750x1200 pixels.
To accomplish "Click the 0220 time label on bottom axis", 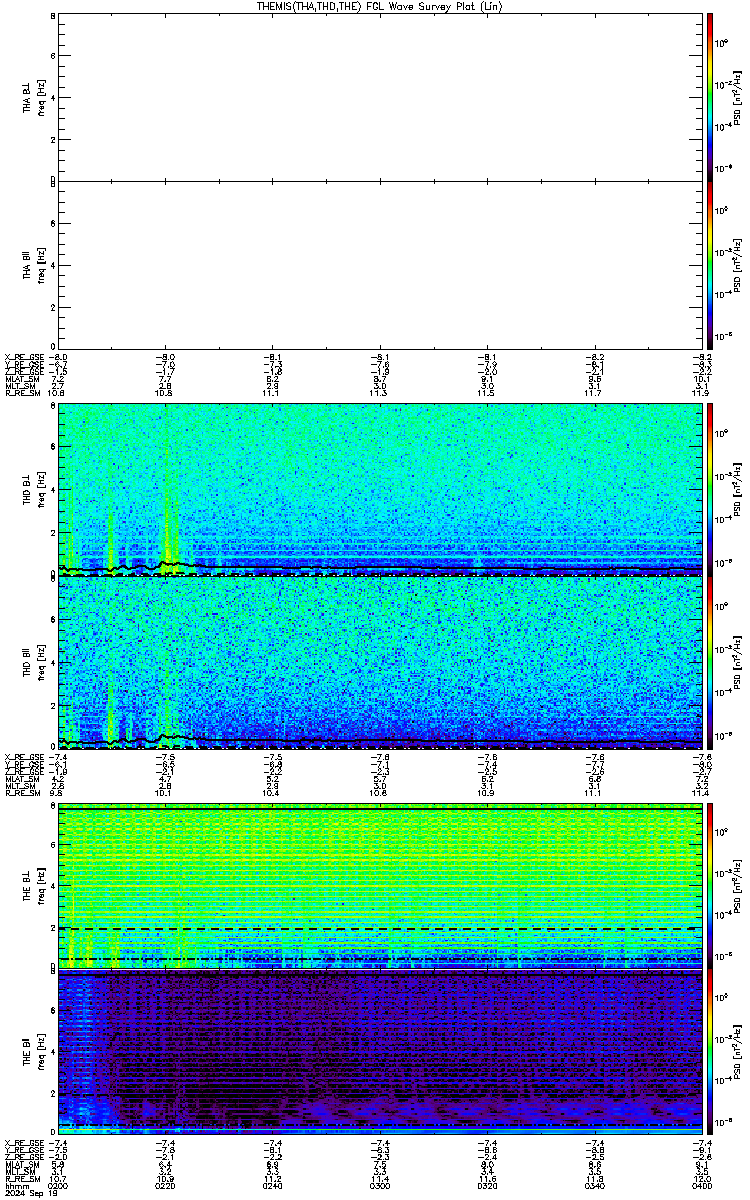I will tap(166, 1185).
